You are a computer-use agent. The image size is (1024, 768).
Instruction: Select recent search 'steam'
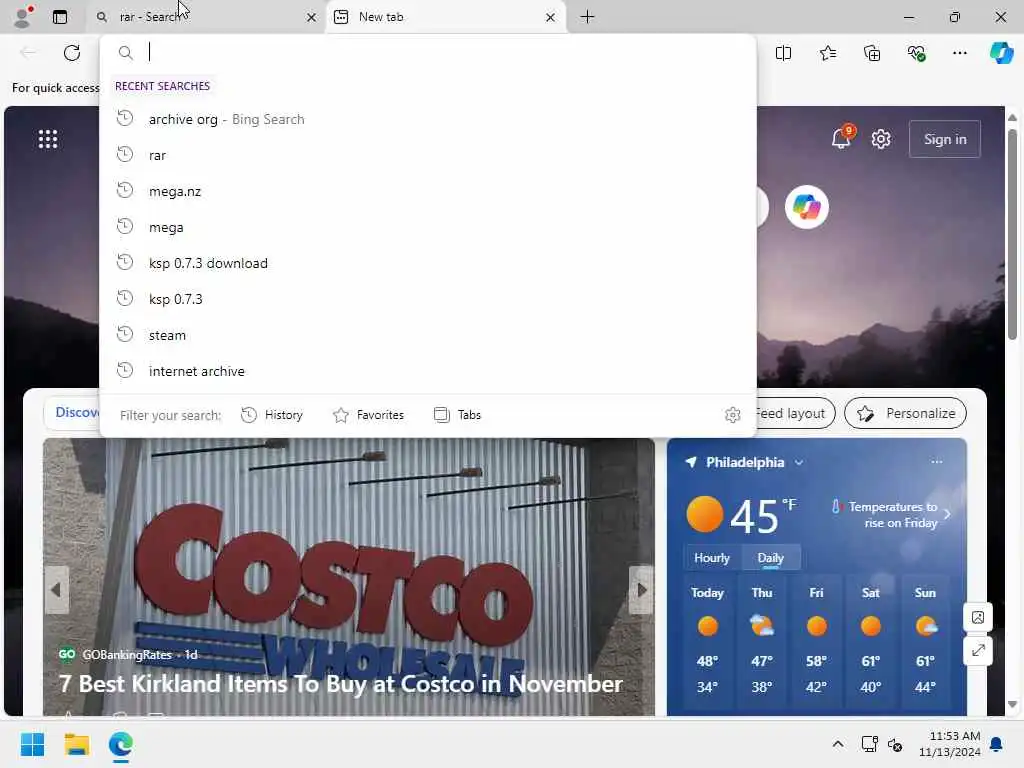pos(428,335)
